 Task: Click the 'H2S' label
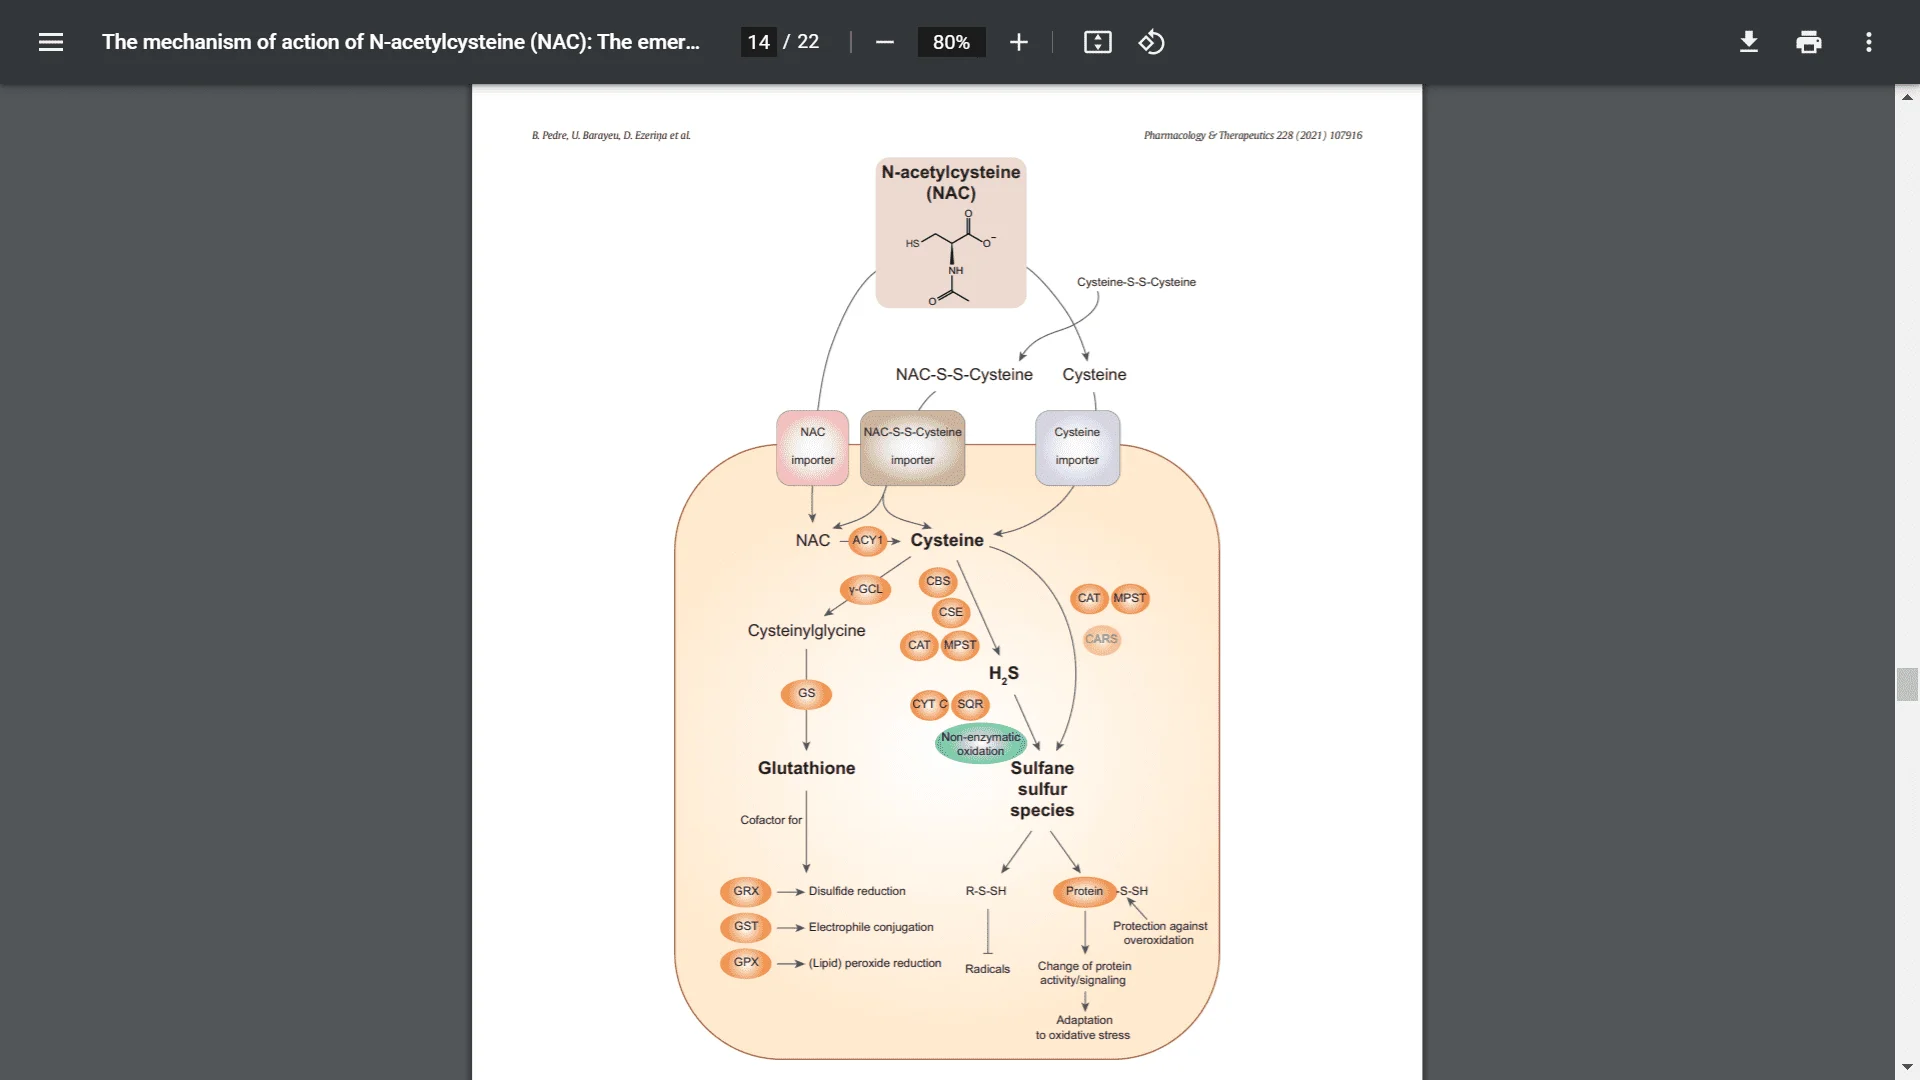point(1004,674)
